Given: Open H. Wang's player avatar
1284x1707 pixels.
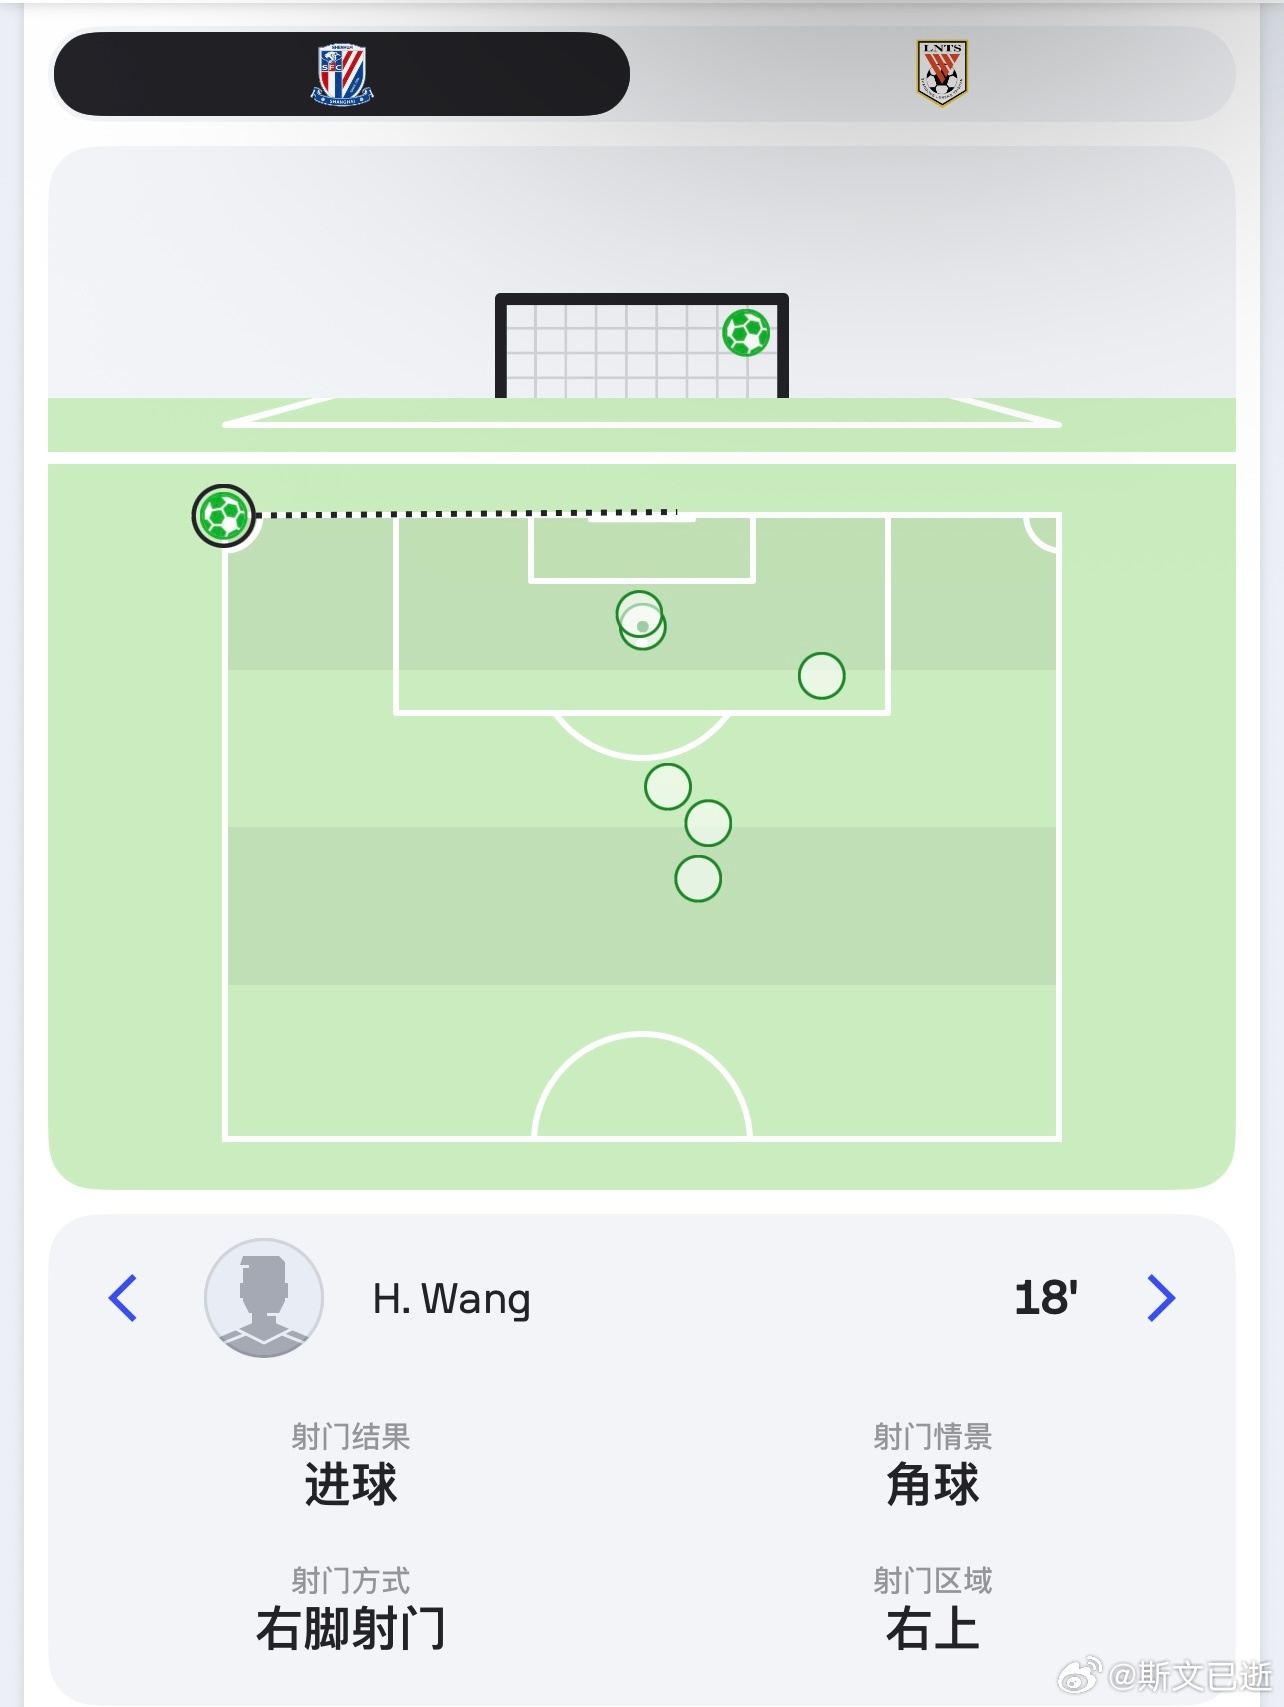Looking at the screenshot, I should tap(264, 1298).
